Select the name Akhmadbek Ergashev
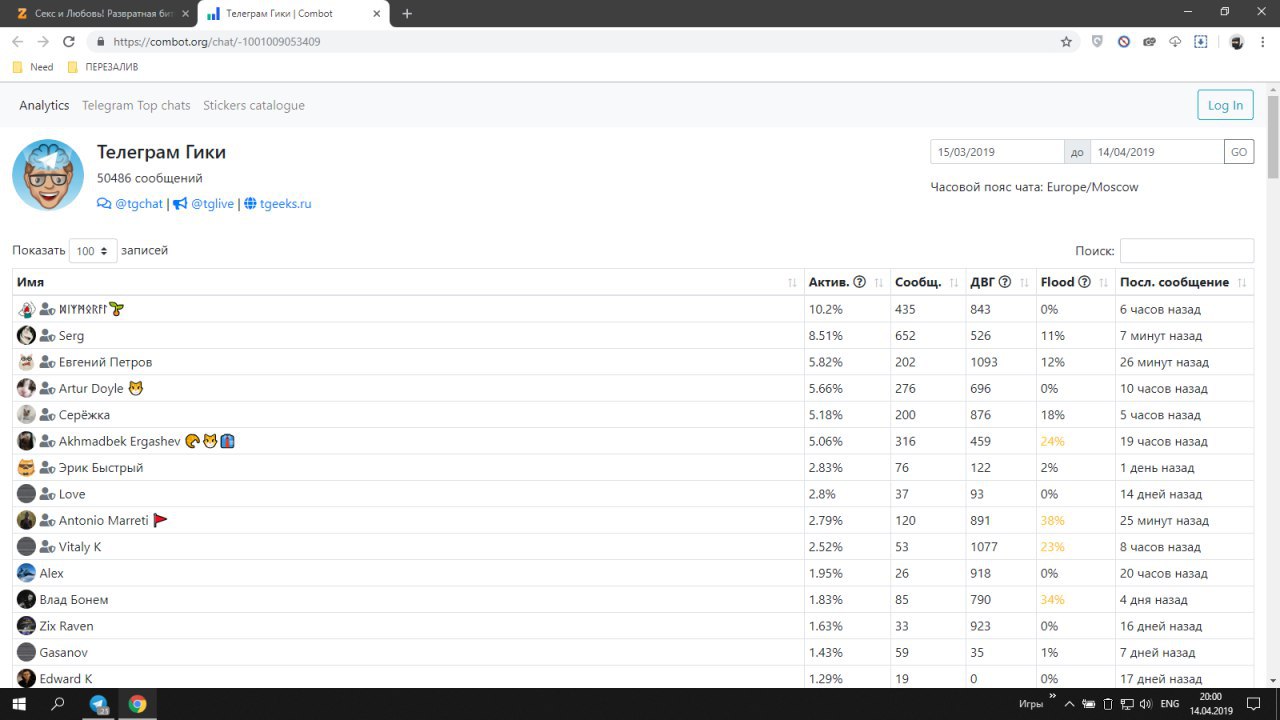 pyautogui.click(x=120, y=441)
